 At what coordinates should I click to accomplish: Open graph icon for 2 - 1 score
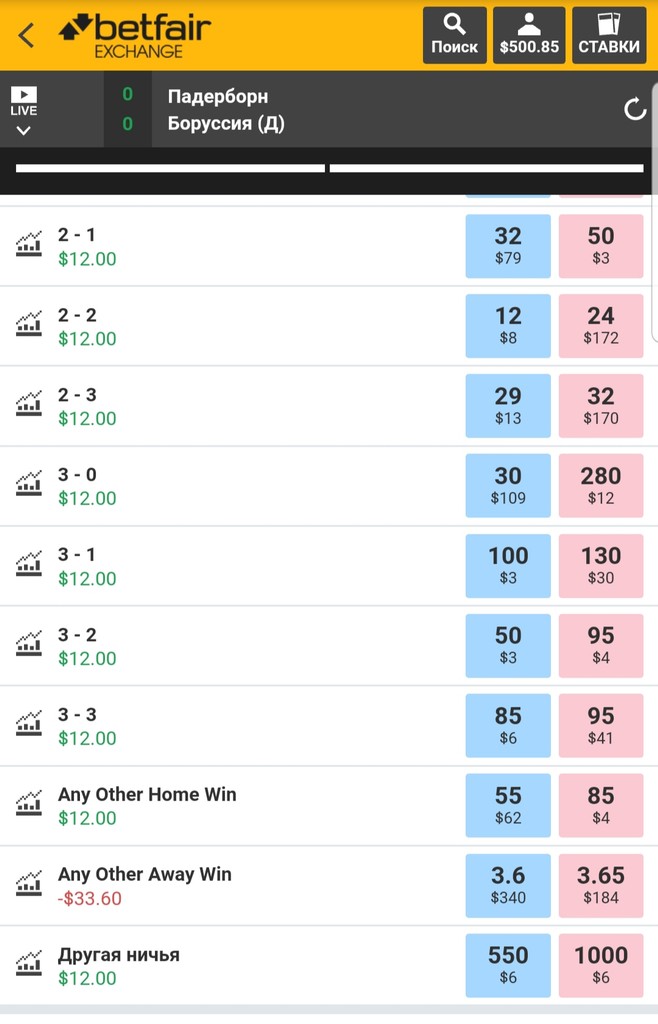[x=29, y=244]
